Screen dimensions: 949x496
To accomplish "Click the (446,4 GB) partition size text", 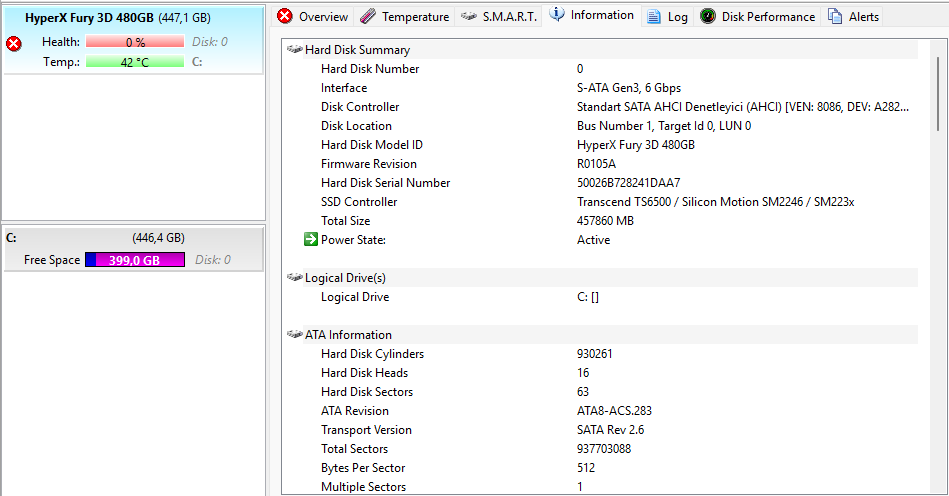I will (x=159, y=238).
